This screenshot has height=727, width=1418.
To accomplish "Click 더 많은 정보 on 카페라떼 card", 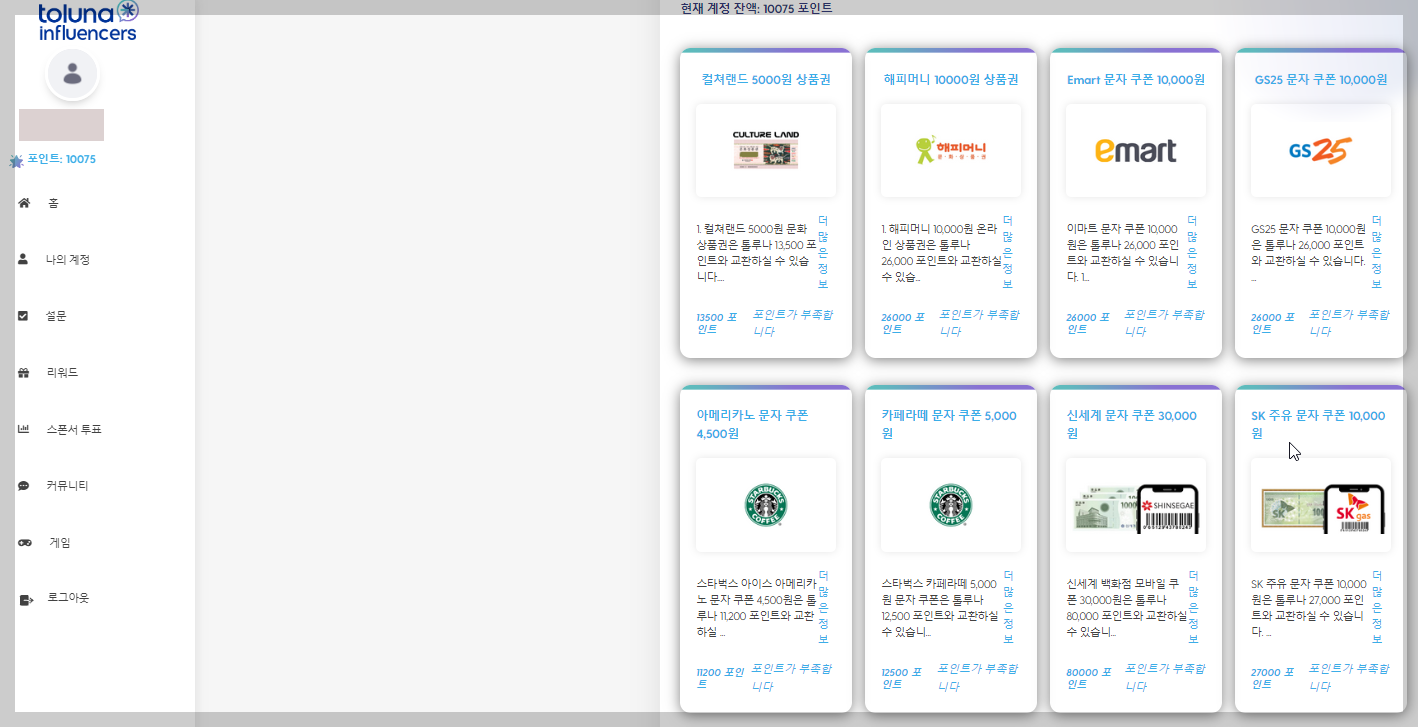I will pos(1008,607).
